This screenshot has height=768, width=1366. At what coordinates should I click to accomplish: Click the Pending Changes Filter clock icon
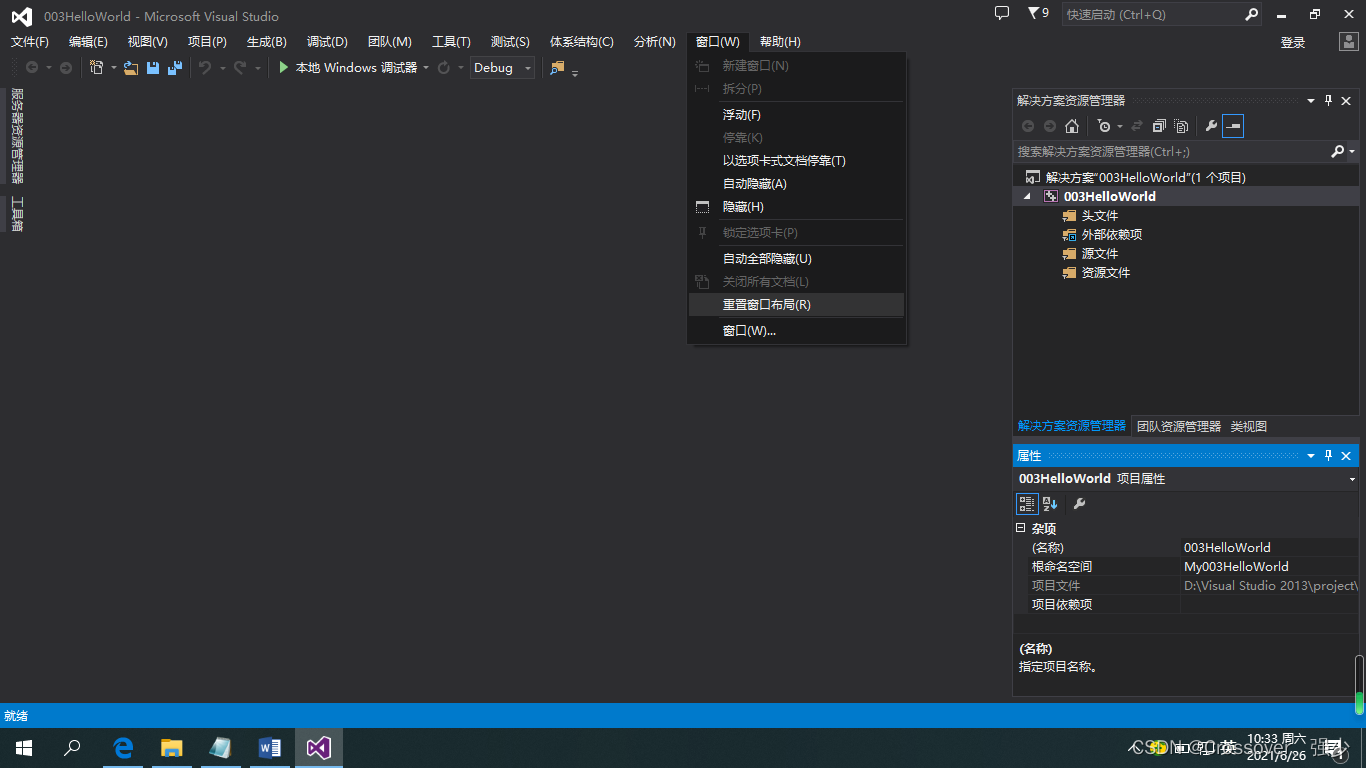pyautogui.click(x=1103, y=126)
